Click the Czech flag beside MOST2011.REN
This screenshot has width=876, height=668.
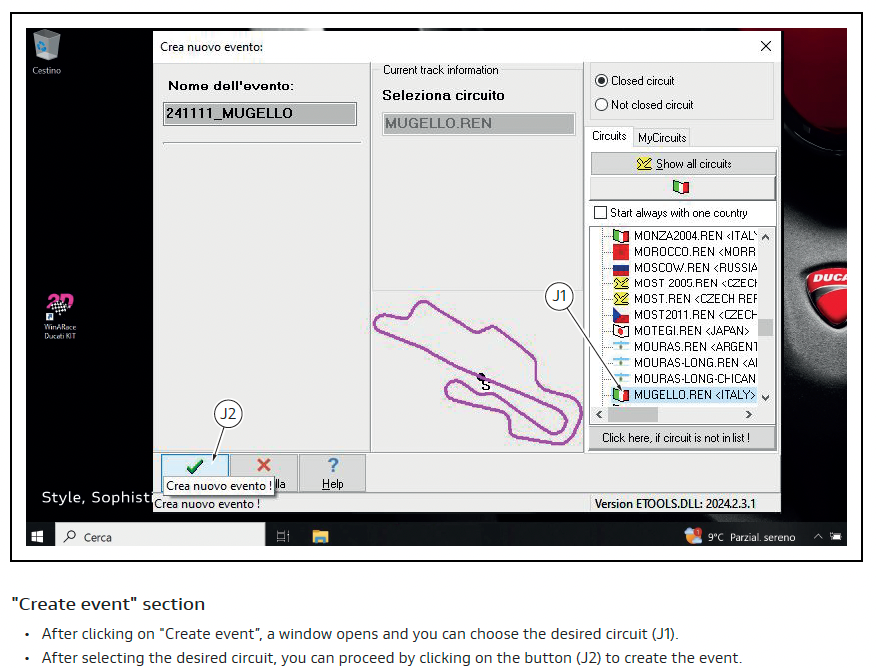(x=621, y=315)
